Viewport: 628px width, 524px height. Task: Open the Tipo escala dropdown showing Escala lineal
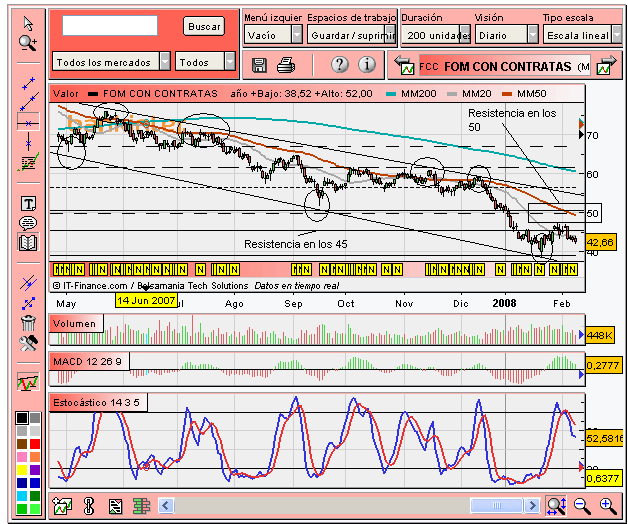coord(582,35)
